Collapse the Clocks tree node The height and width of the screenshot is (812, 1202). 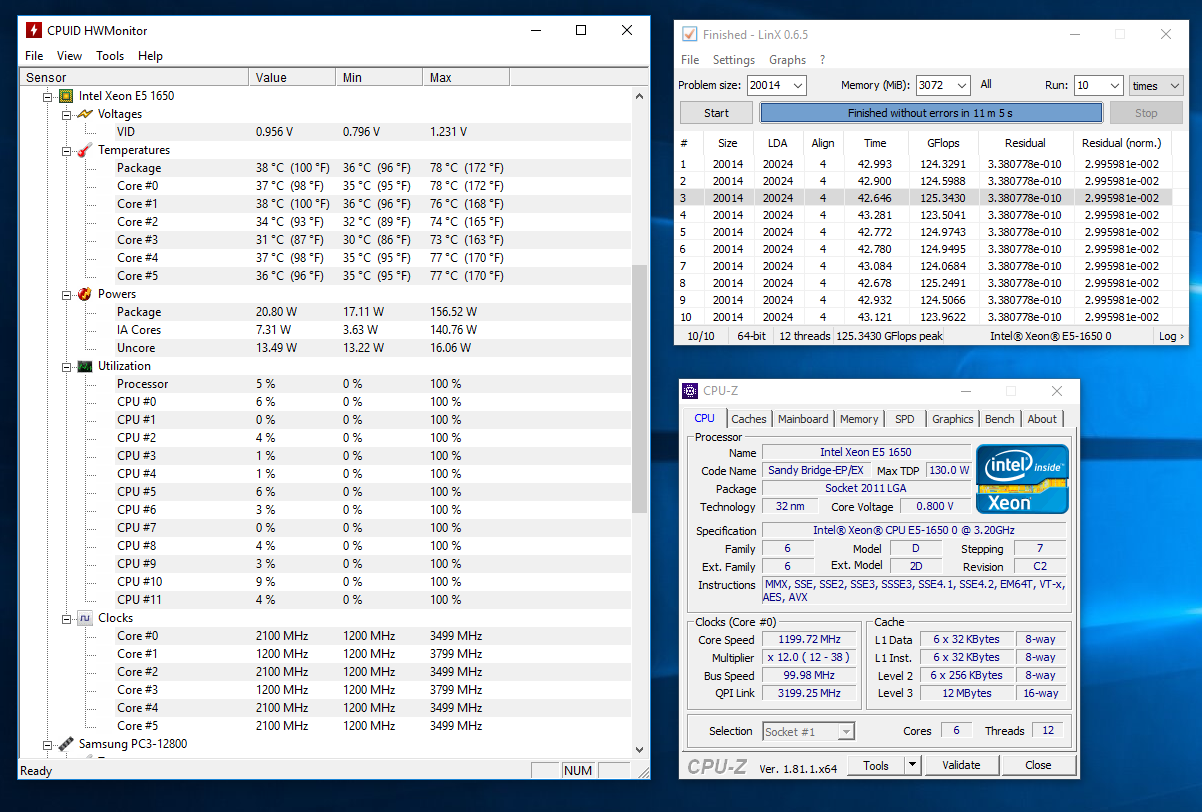click(x=67, y=618)
